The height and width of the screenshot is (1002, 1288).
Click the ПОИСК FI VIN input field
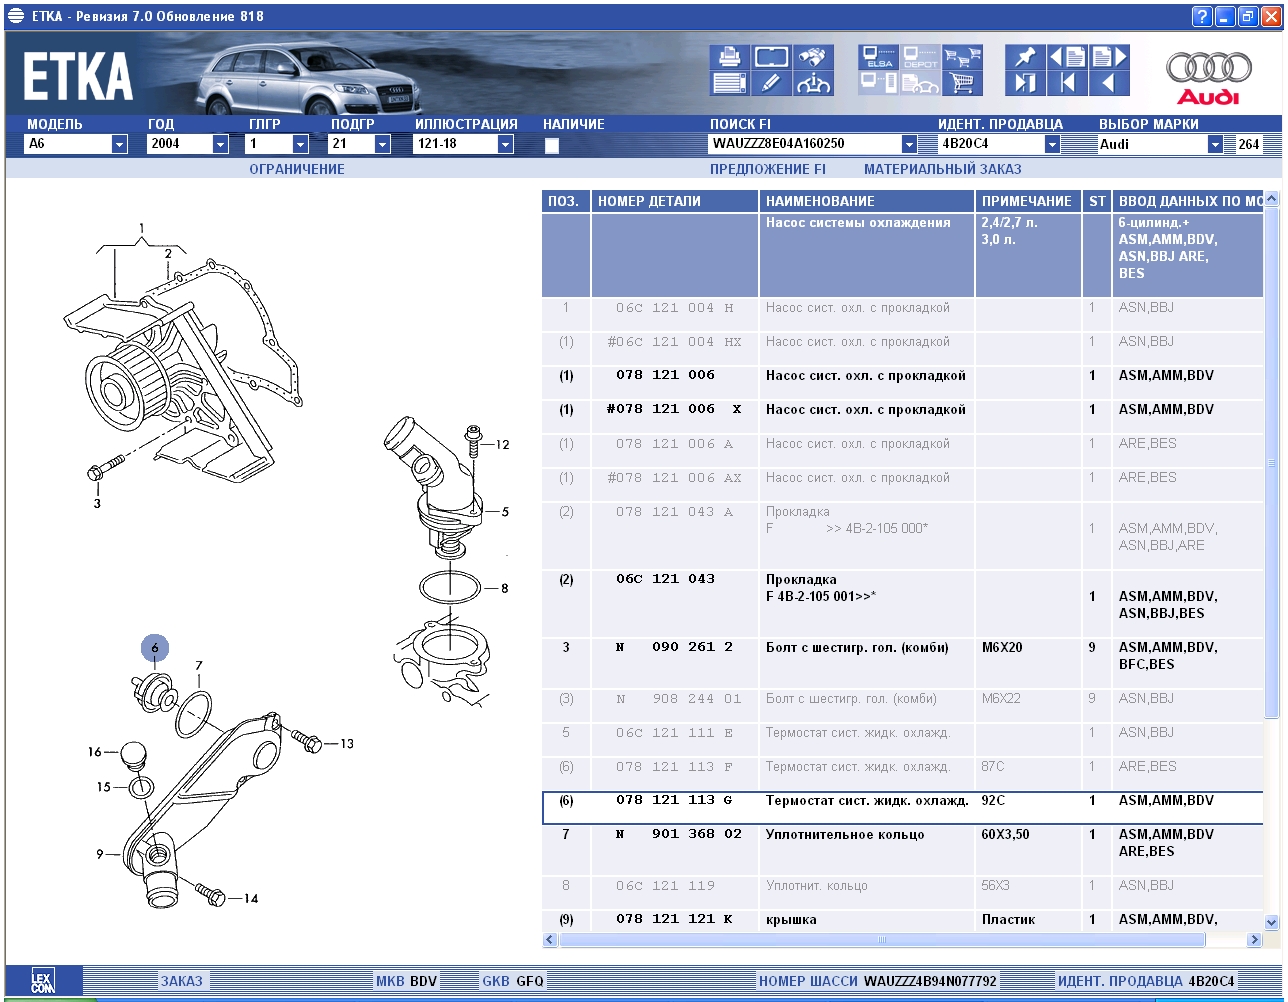[805, 144]
